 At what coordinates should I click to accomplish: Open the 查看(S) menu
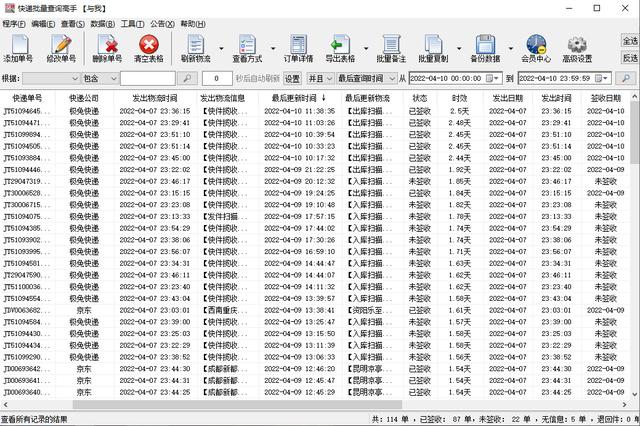[73, 24]
